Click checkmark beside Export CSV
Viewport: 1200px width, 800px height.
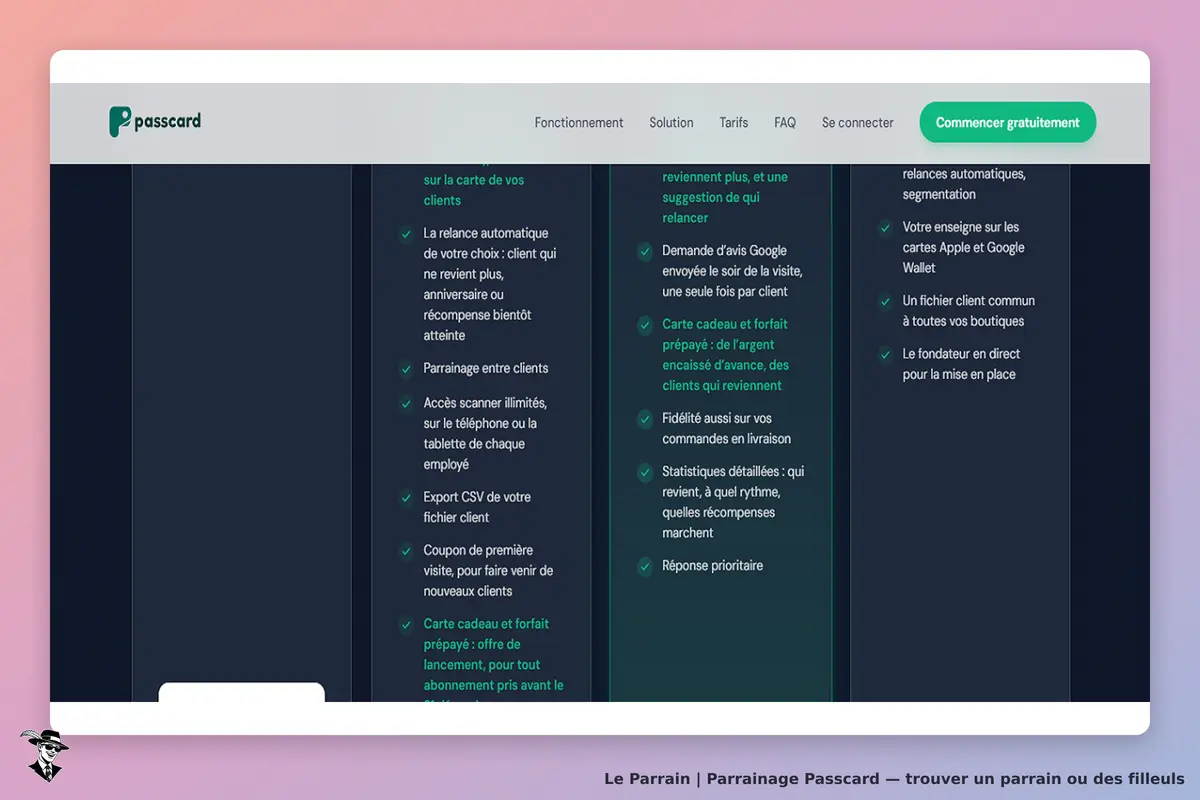[406, 498]
